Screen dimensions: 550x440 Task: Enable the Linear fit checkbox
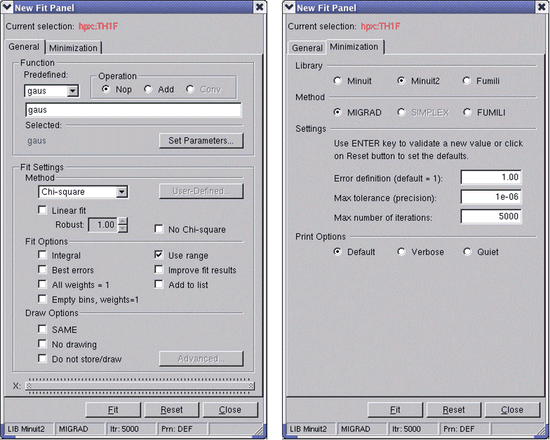click(42, 210)
